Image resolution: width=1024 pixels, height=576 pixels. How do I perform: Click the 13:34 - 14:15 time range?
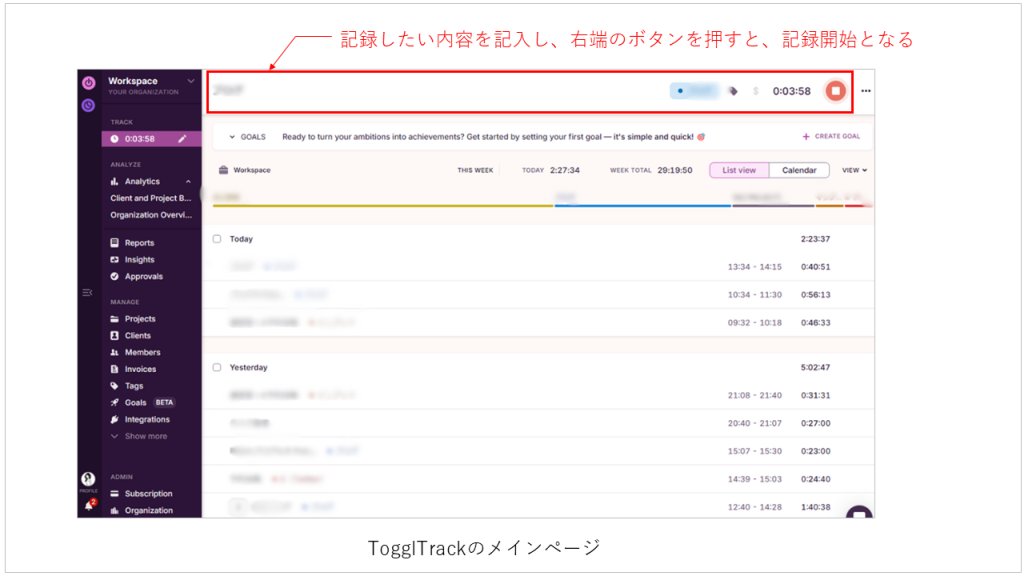[754, 266]
